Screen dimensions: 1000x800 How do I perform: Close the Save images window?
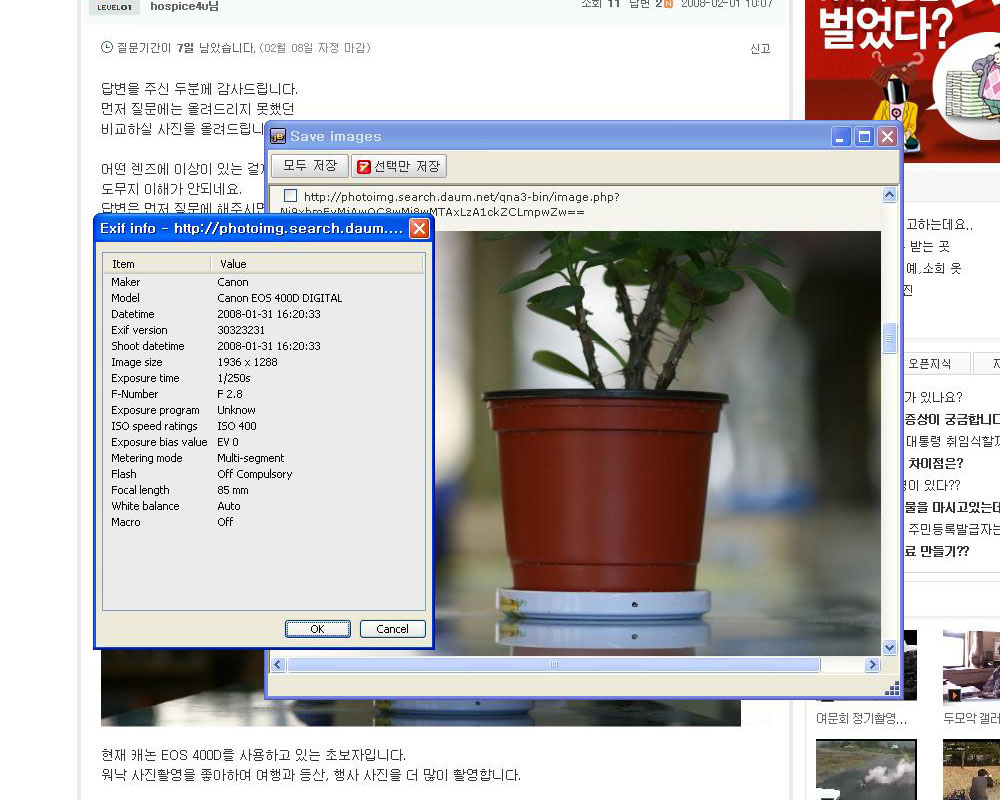pyautogui.click(x=887, y=136)
